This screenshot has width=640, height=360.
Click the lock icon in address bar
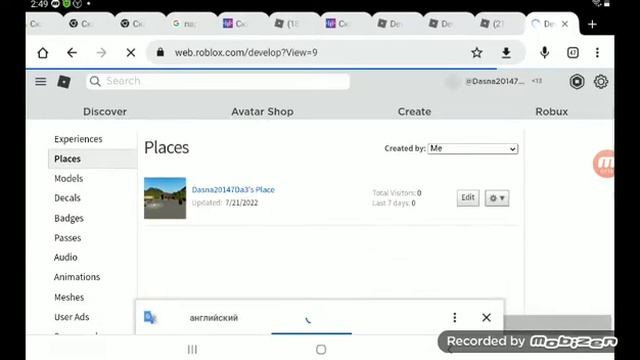(160, 52)
